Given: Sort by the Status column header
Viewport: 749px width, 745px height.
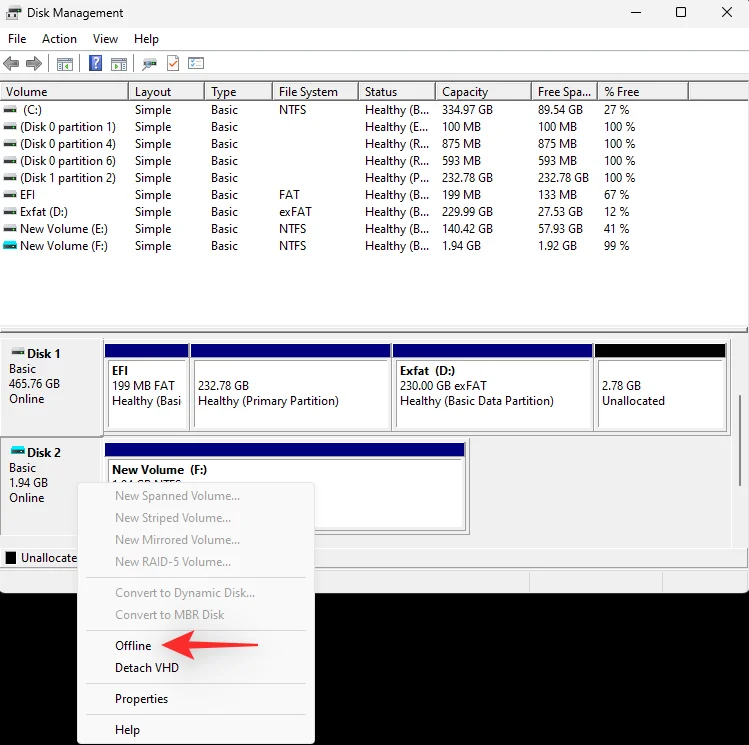Looking at the screenshot, I should (397, 92).
